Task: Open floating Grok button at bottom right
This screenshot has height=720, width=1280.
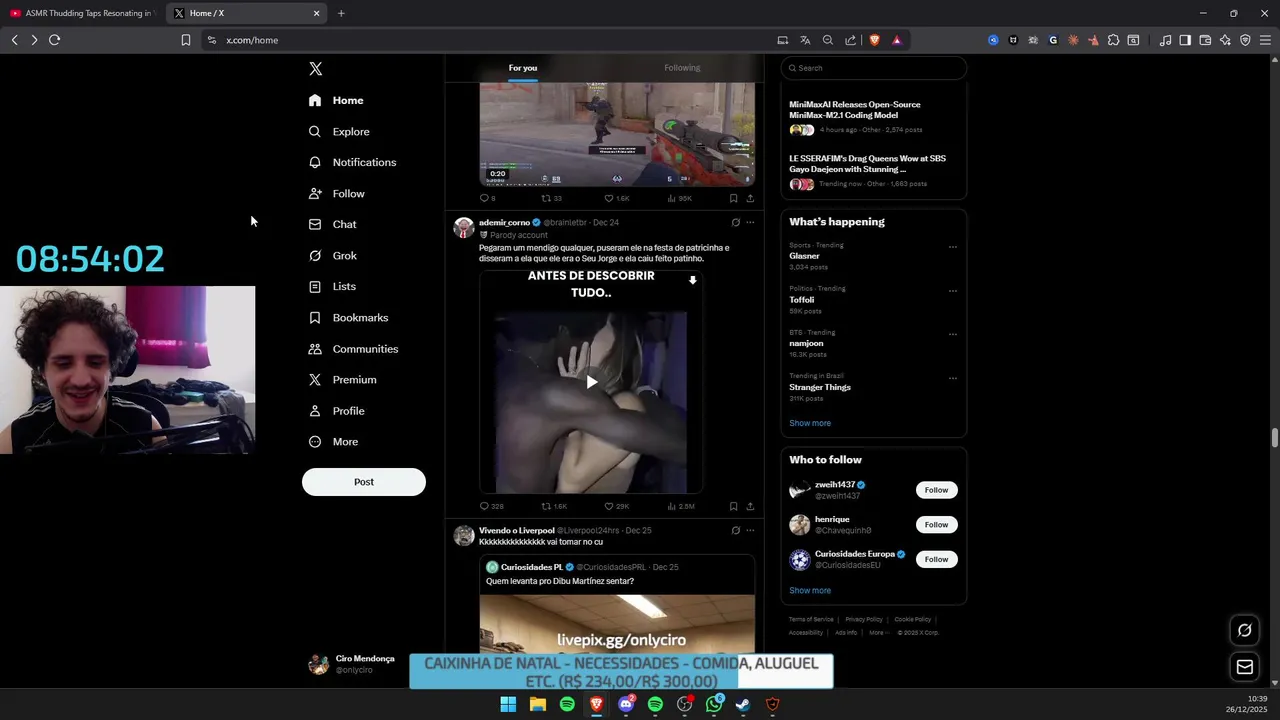Action: pyautogui.click(x=1245, y=630)
